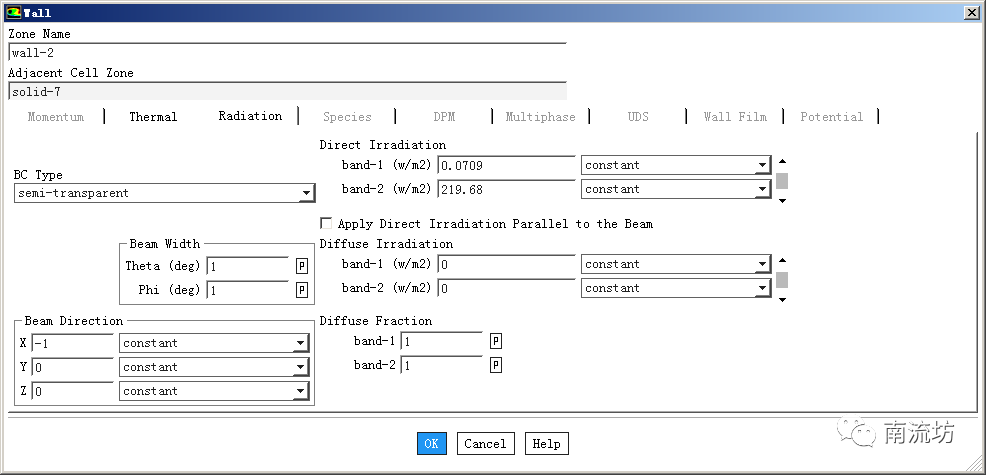Click Diffuse Fraction band-2 P icon
The image size is (986, 475).
coord(495,365)
